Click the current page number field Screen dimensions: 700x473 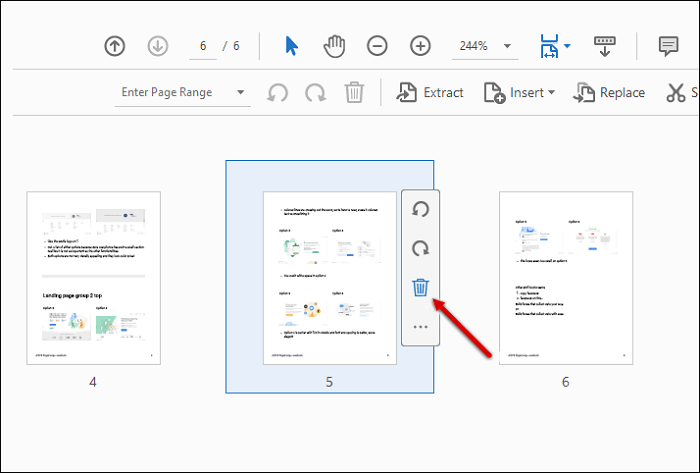click(x=202, y=46)
